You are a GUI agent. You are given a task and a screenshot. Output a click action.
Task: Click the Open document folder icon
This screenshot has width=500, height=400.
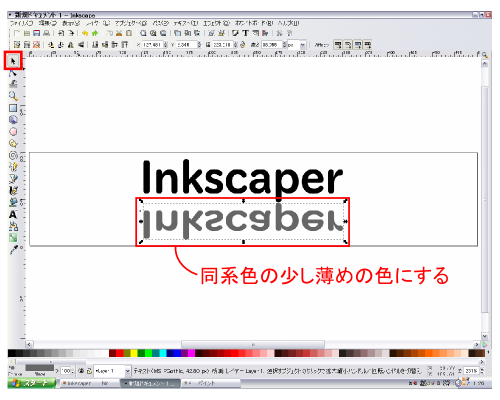(27, 33)
